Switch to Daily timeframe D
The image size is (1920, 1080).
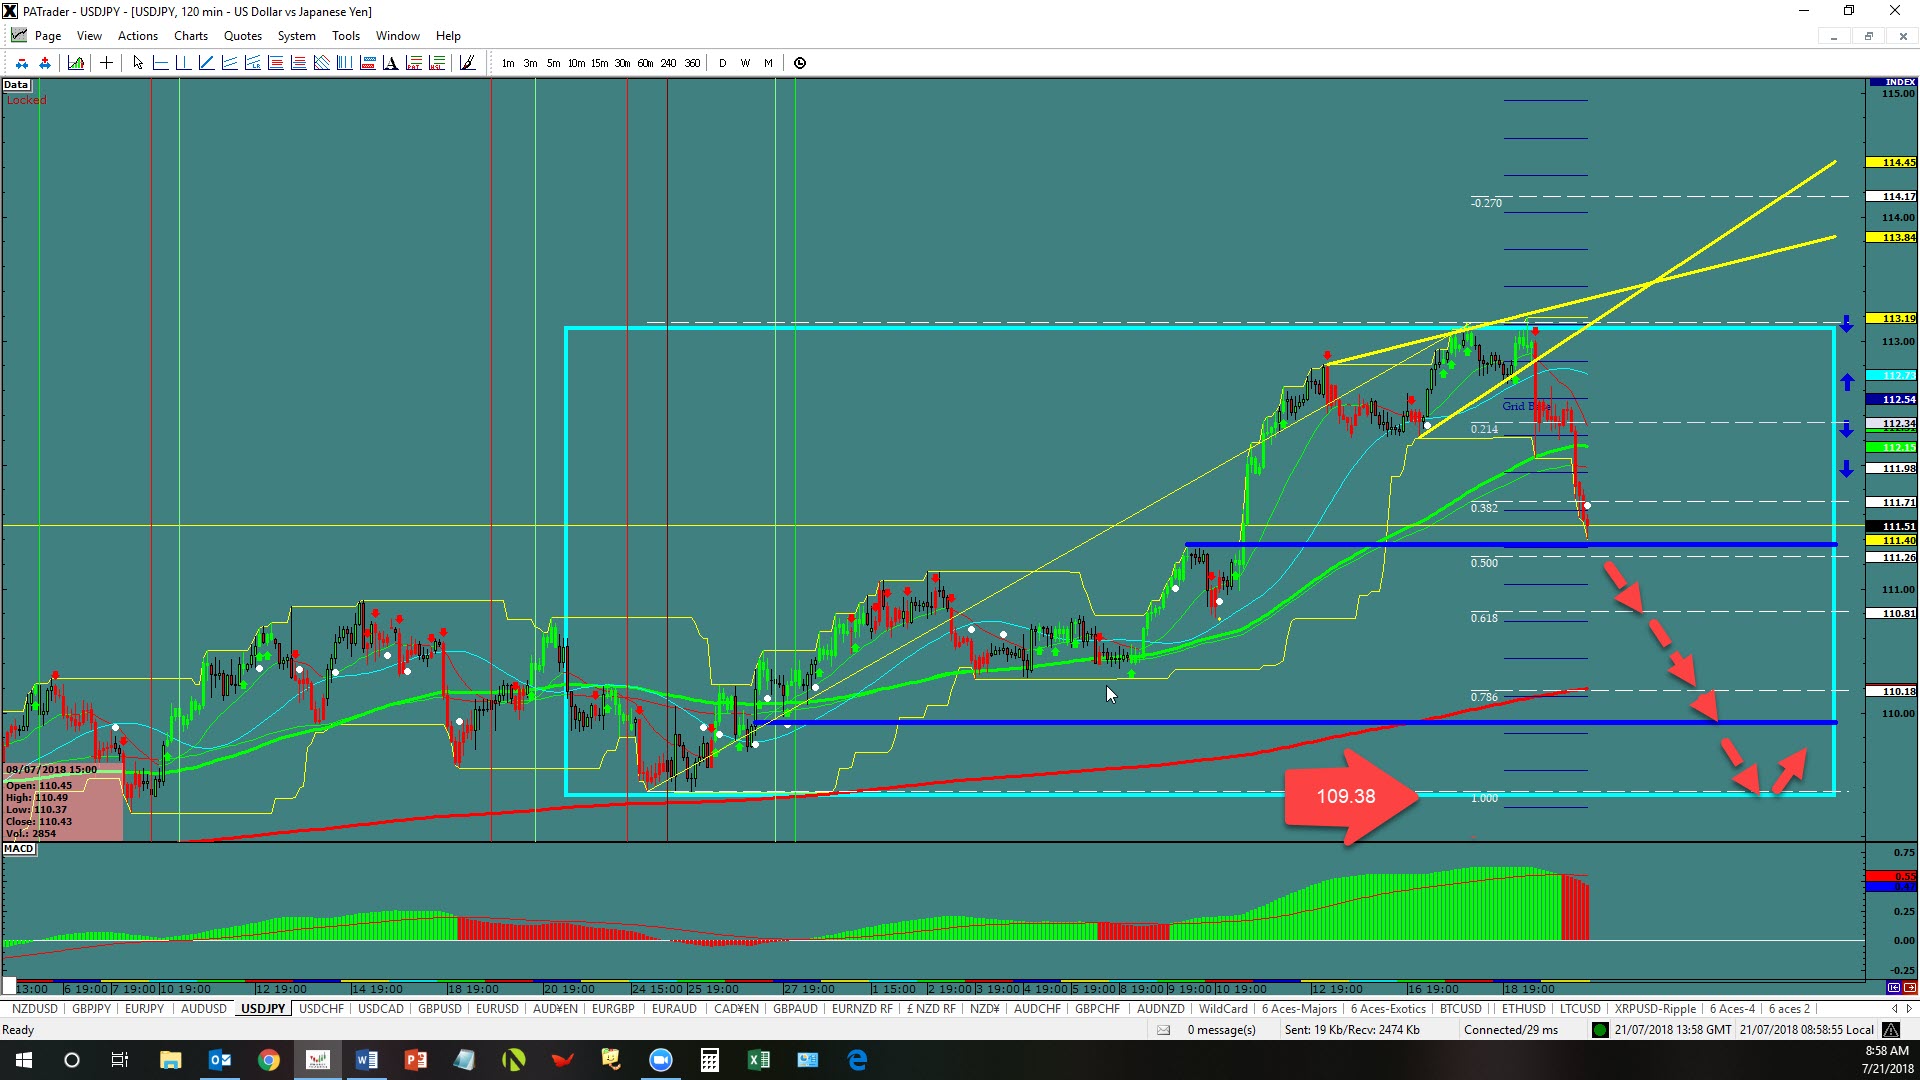click(722, 63)
